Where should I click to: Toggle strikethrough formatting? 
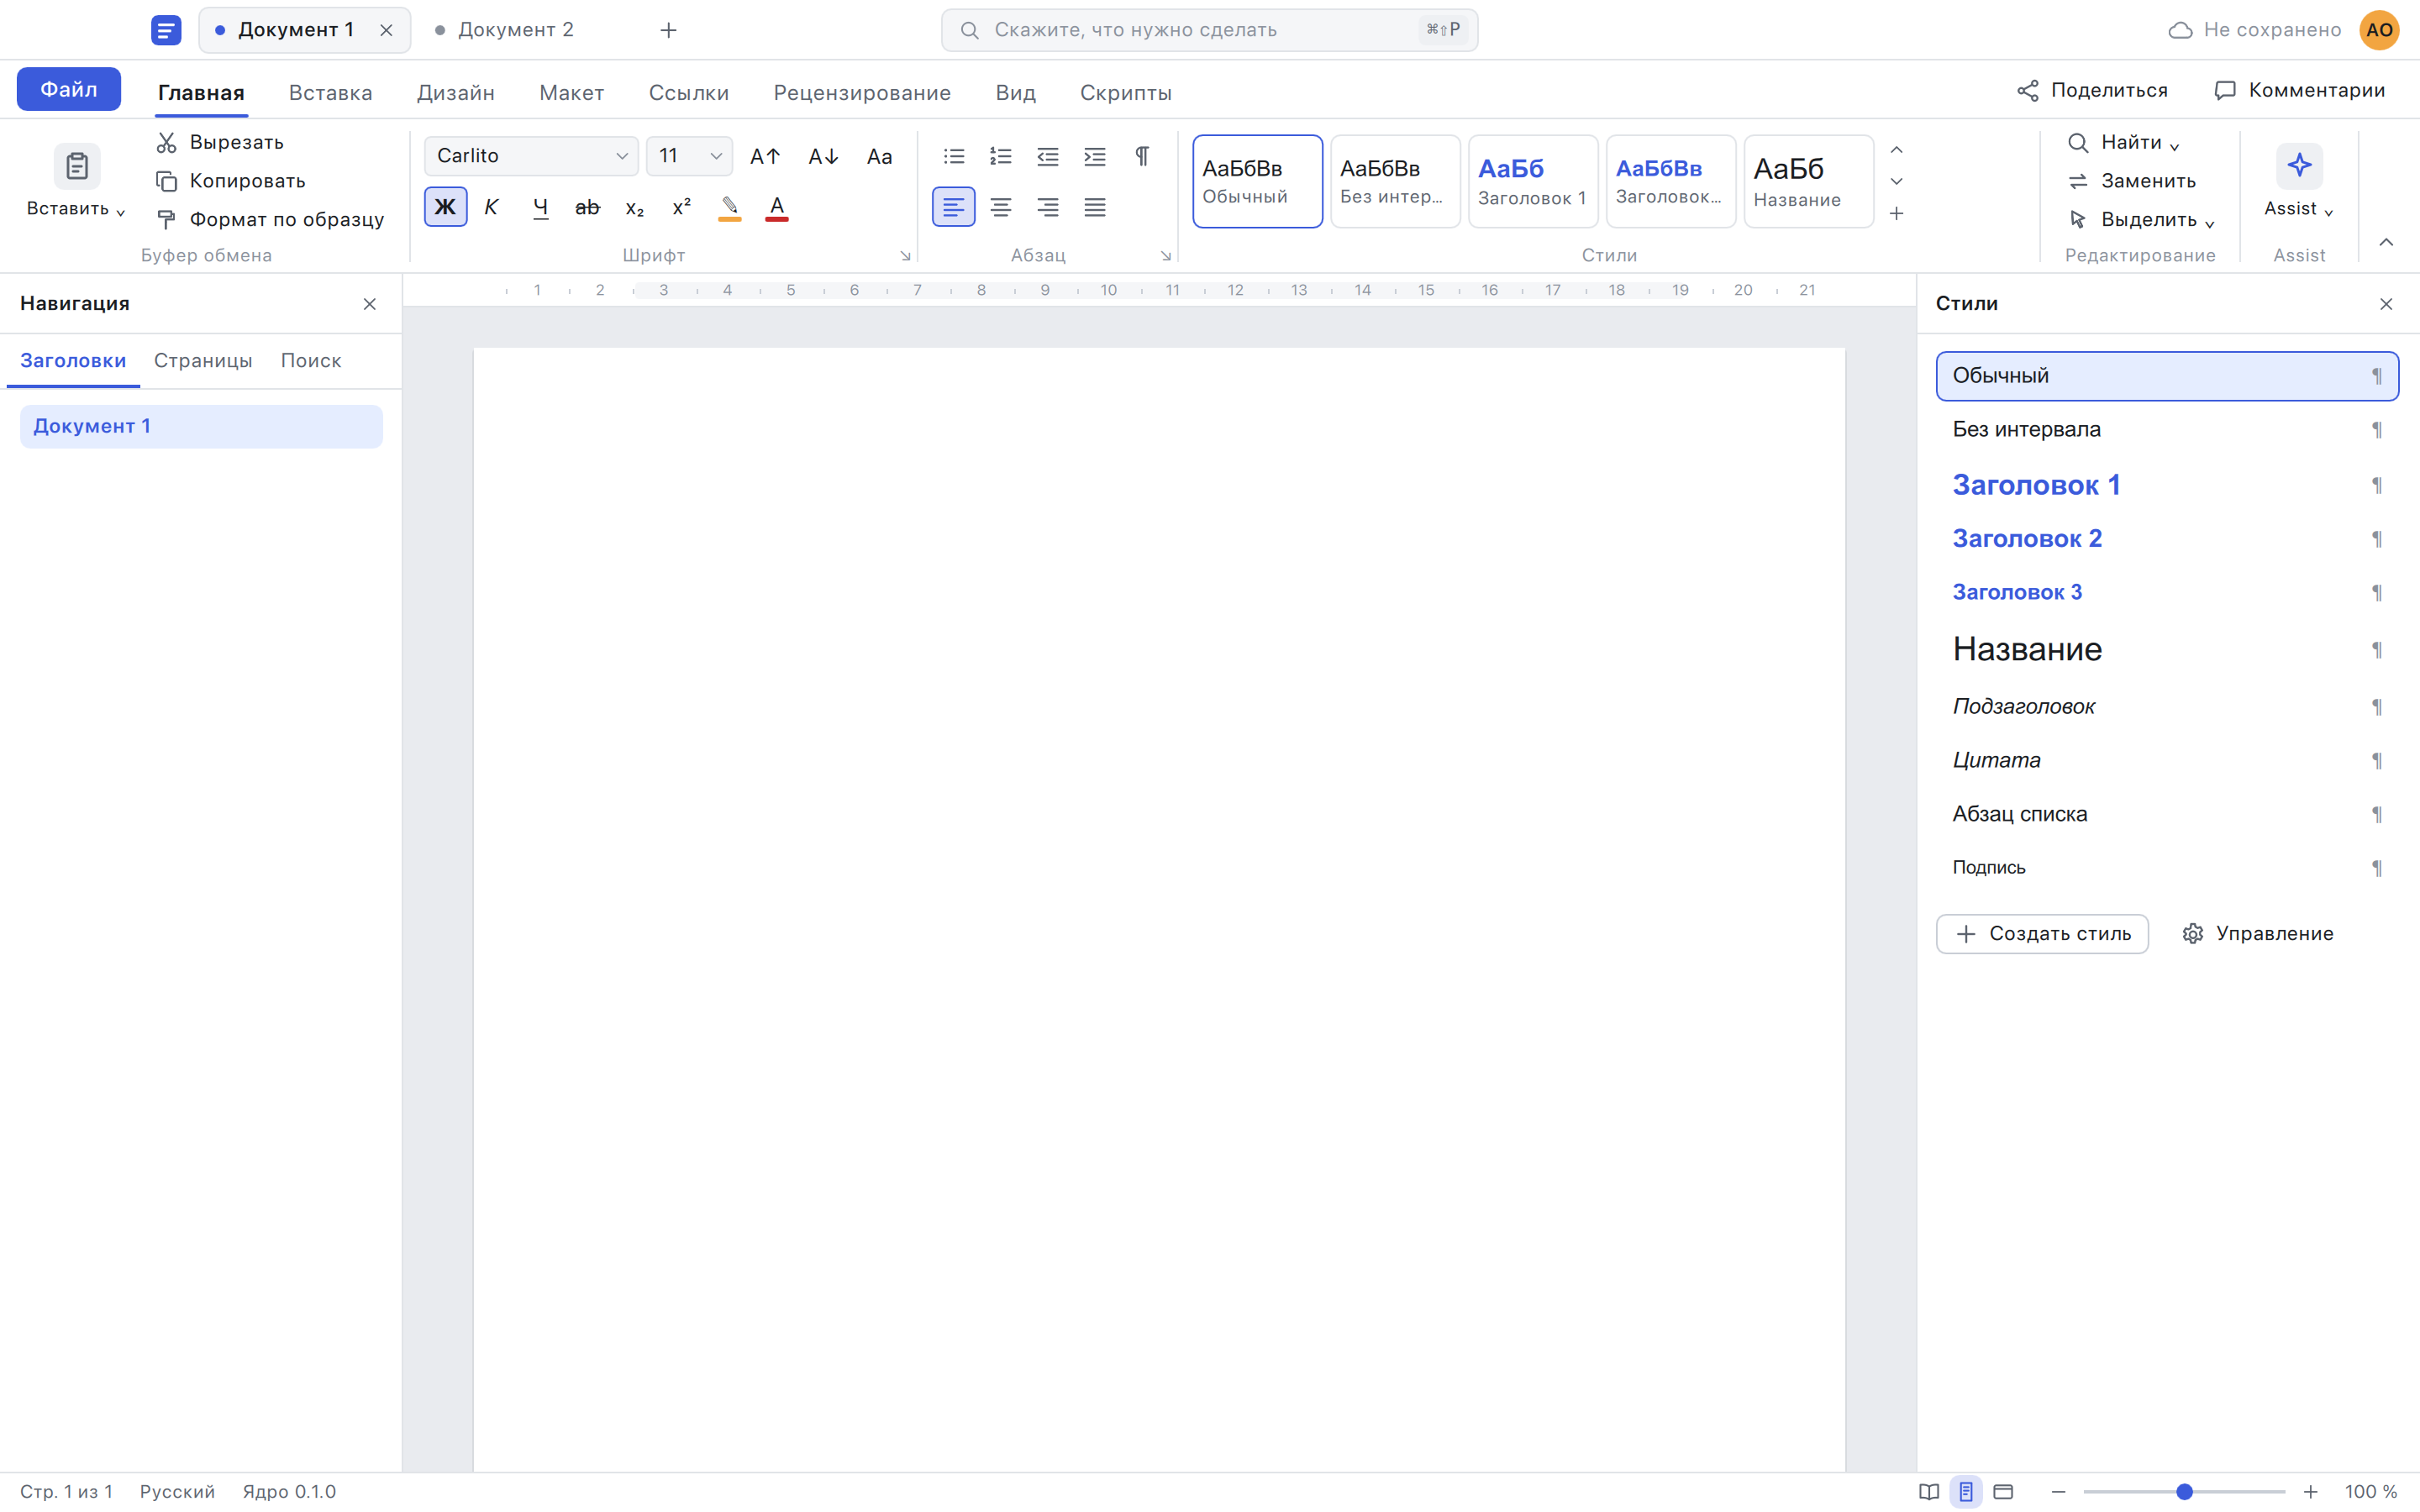(x=587, y=207)
